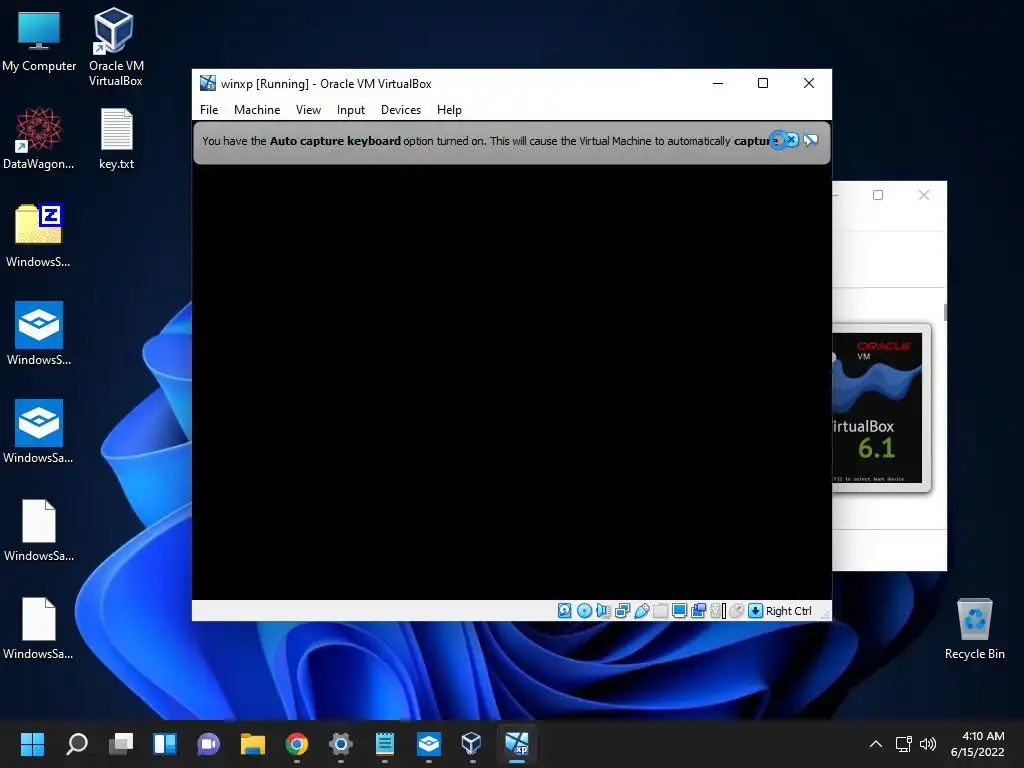Close the background VirtualBox Manager window
The width and height of the screenshot is (1024, 768).
(x=923, y=195)
